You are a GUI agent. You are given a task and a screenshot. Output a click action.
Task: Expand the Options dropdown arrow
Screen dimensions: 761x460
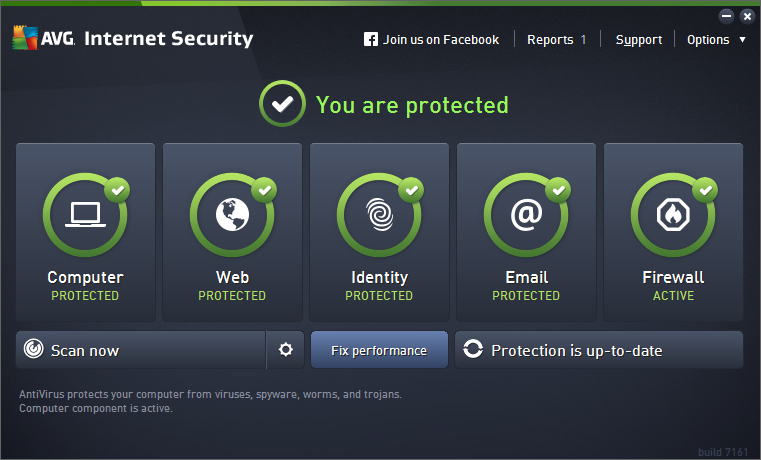tap(742, 40)
